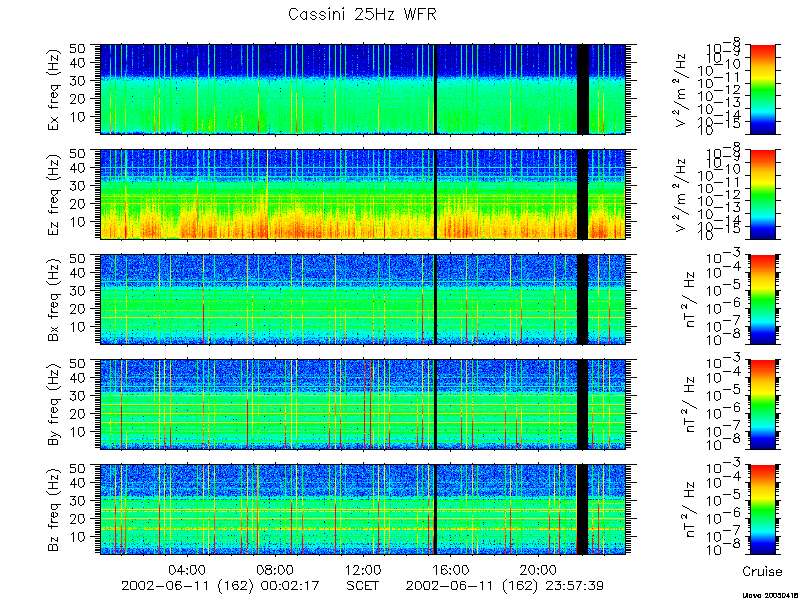Click the "04:00" time axis label
This screenshot has height=600, width=800.
click(189, 569)
